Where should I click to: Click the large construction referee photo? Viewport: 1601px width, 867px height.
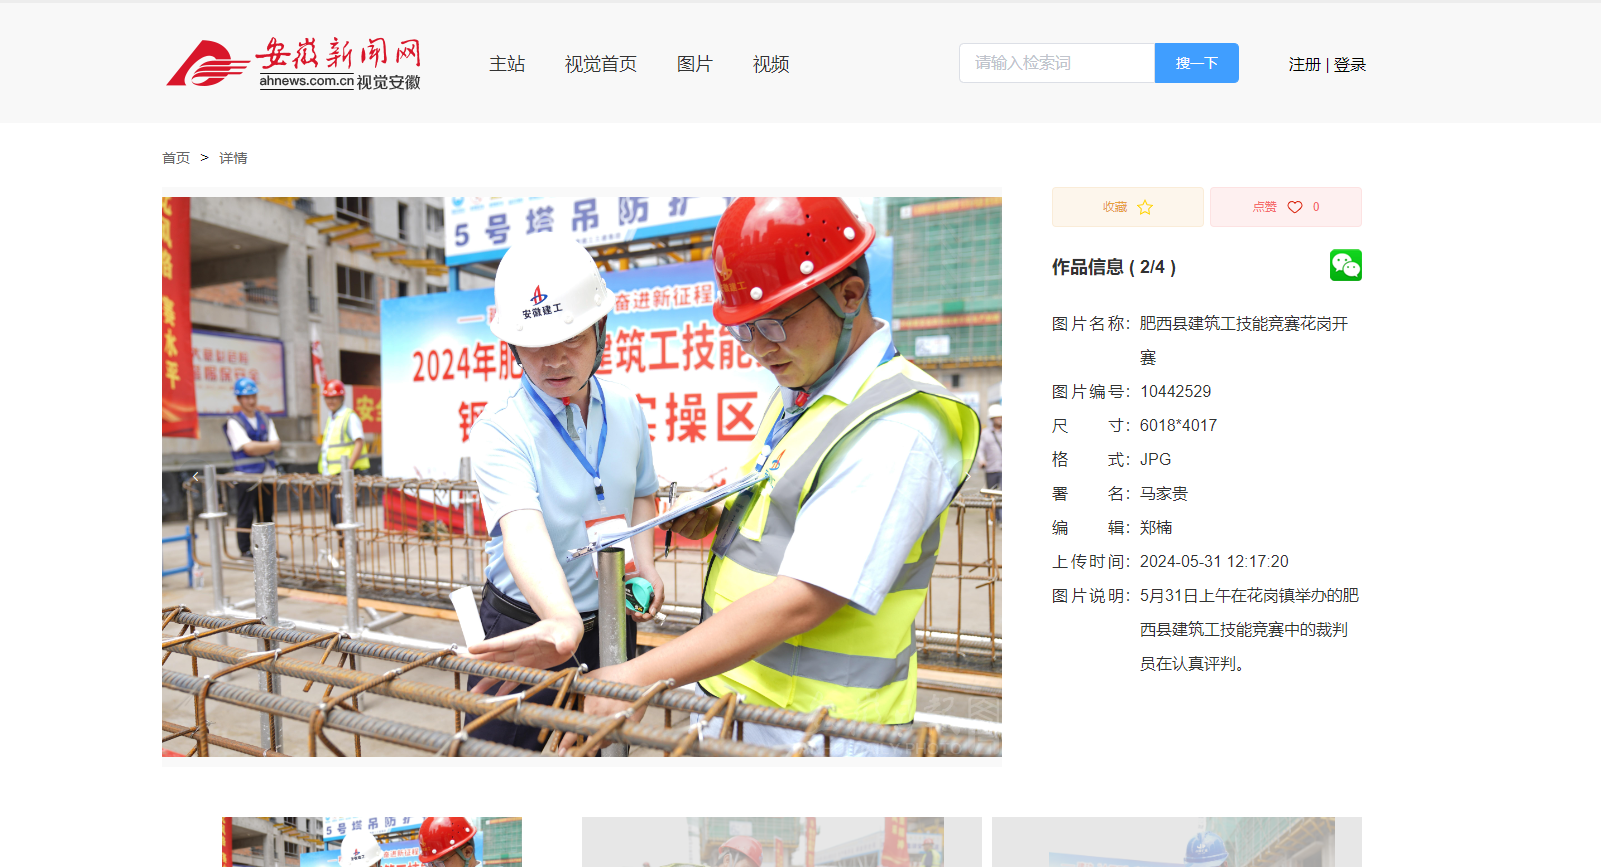(581, 476)
